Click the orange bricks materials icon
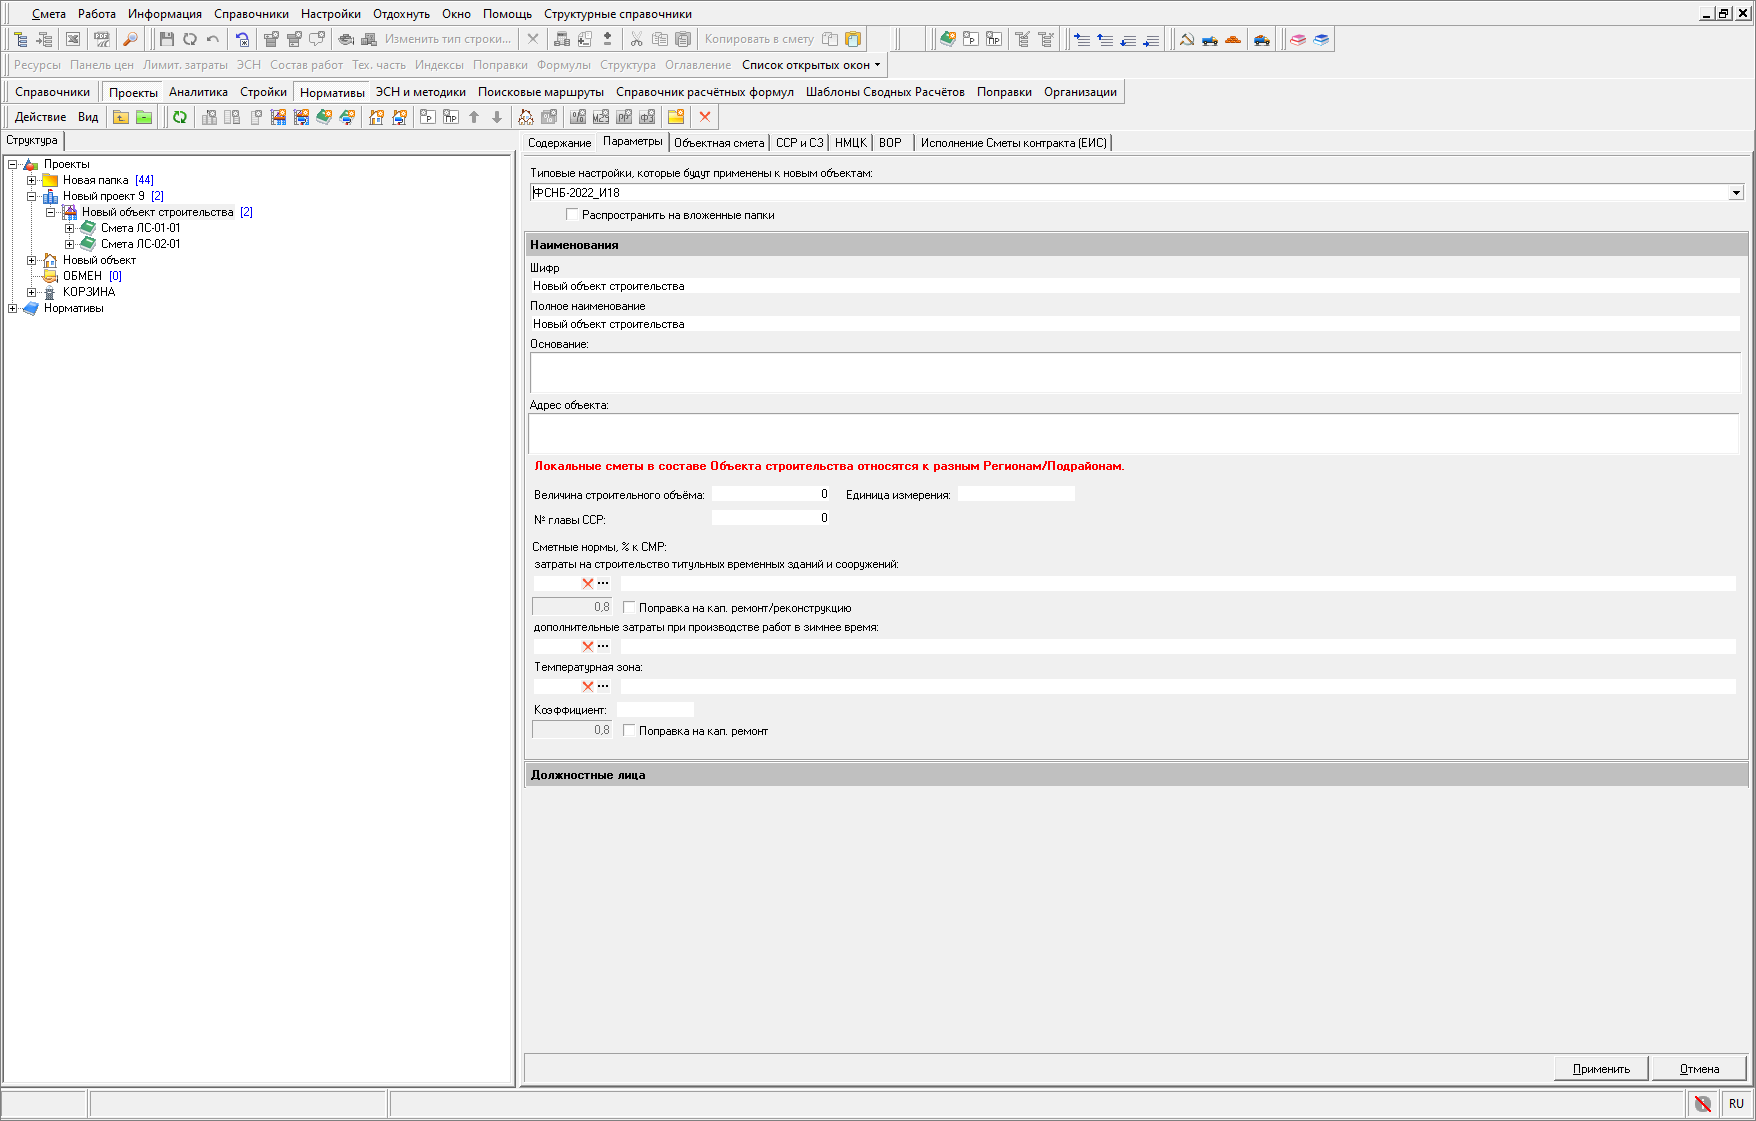This screenshot has width=1756, height=1121. coord(1233,39)
